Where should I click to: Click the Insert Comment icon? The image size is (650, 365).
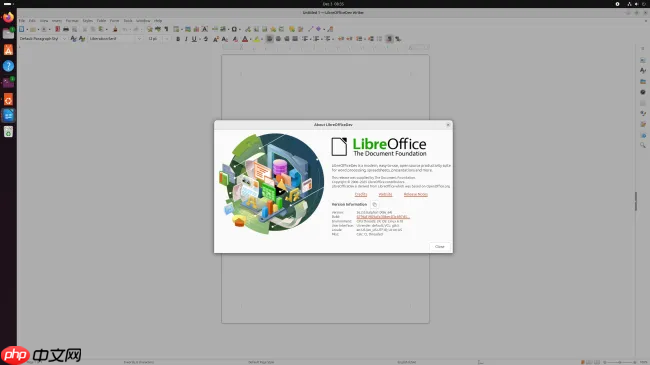pyautogui.click(x=292, y=29)
